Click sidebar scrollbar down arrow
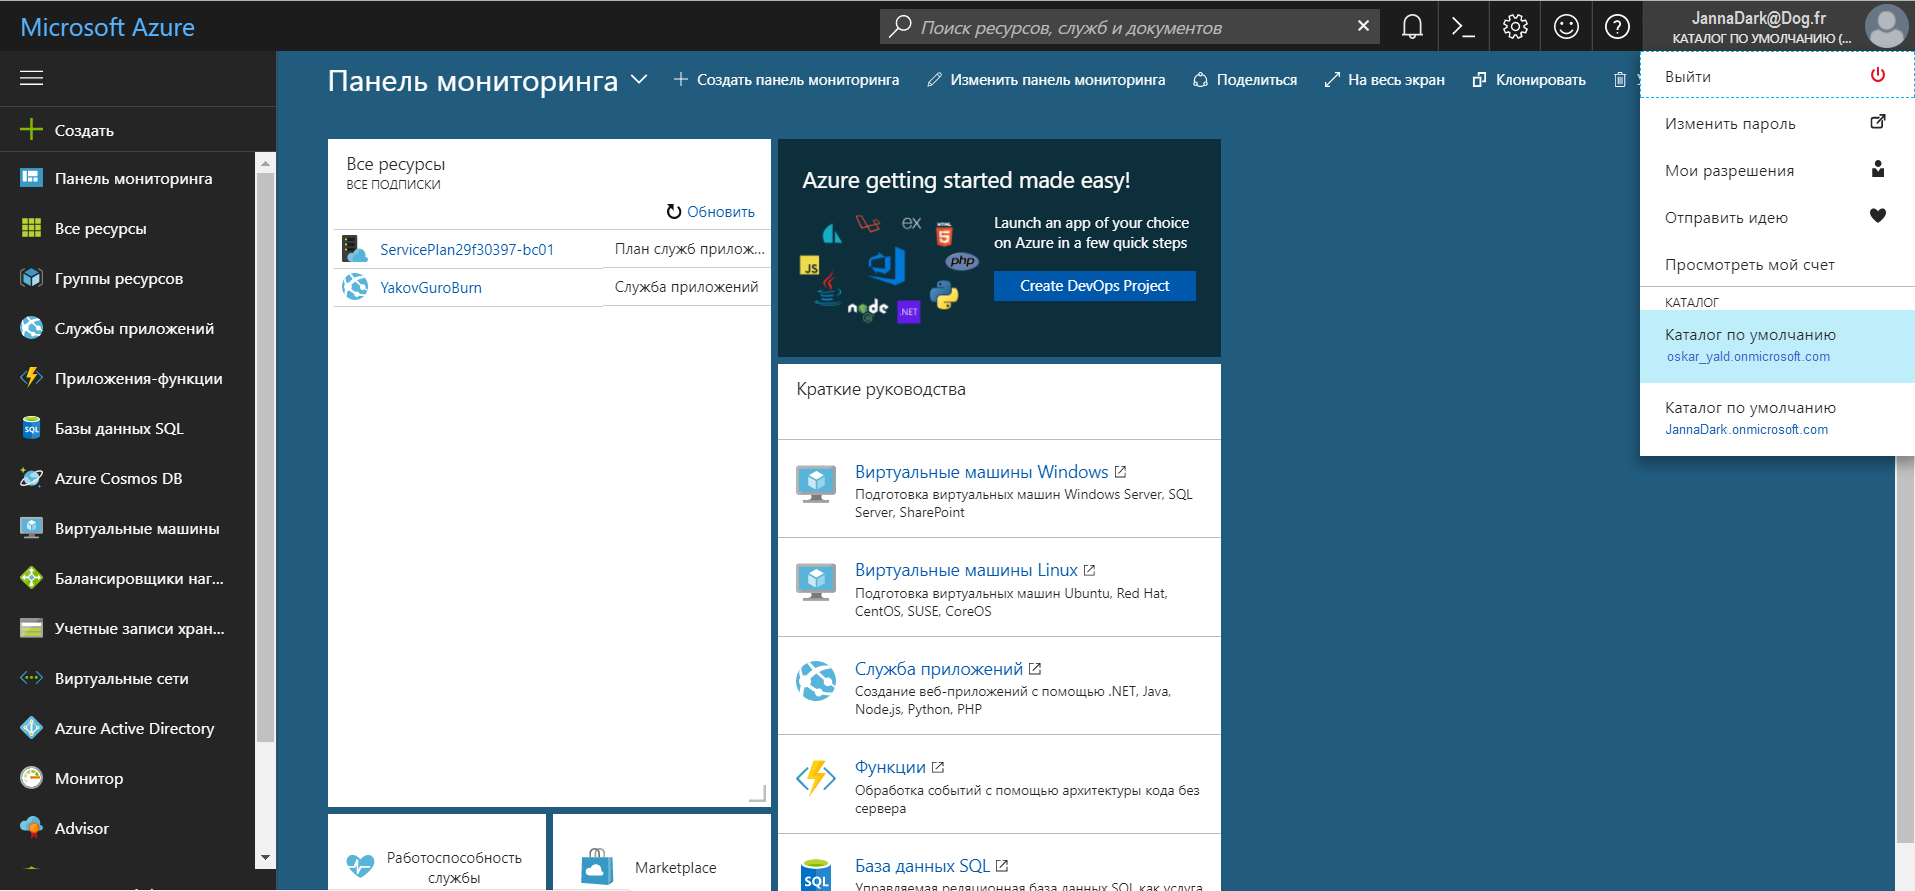Screen dimensions: 1915x891 coord(265,857)
